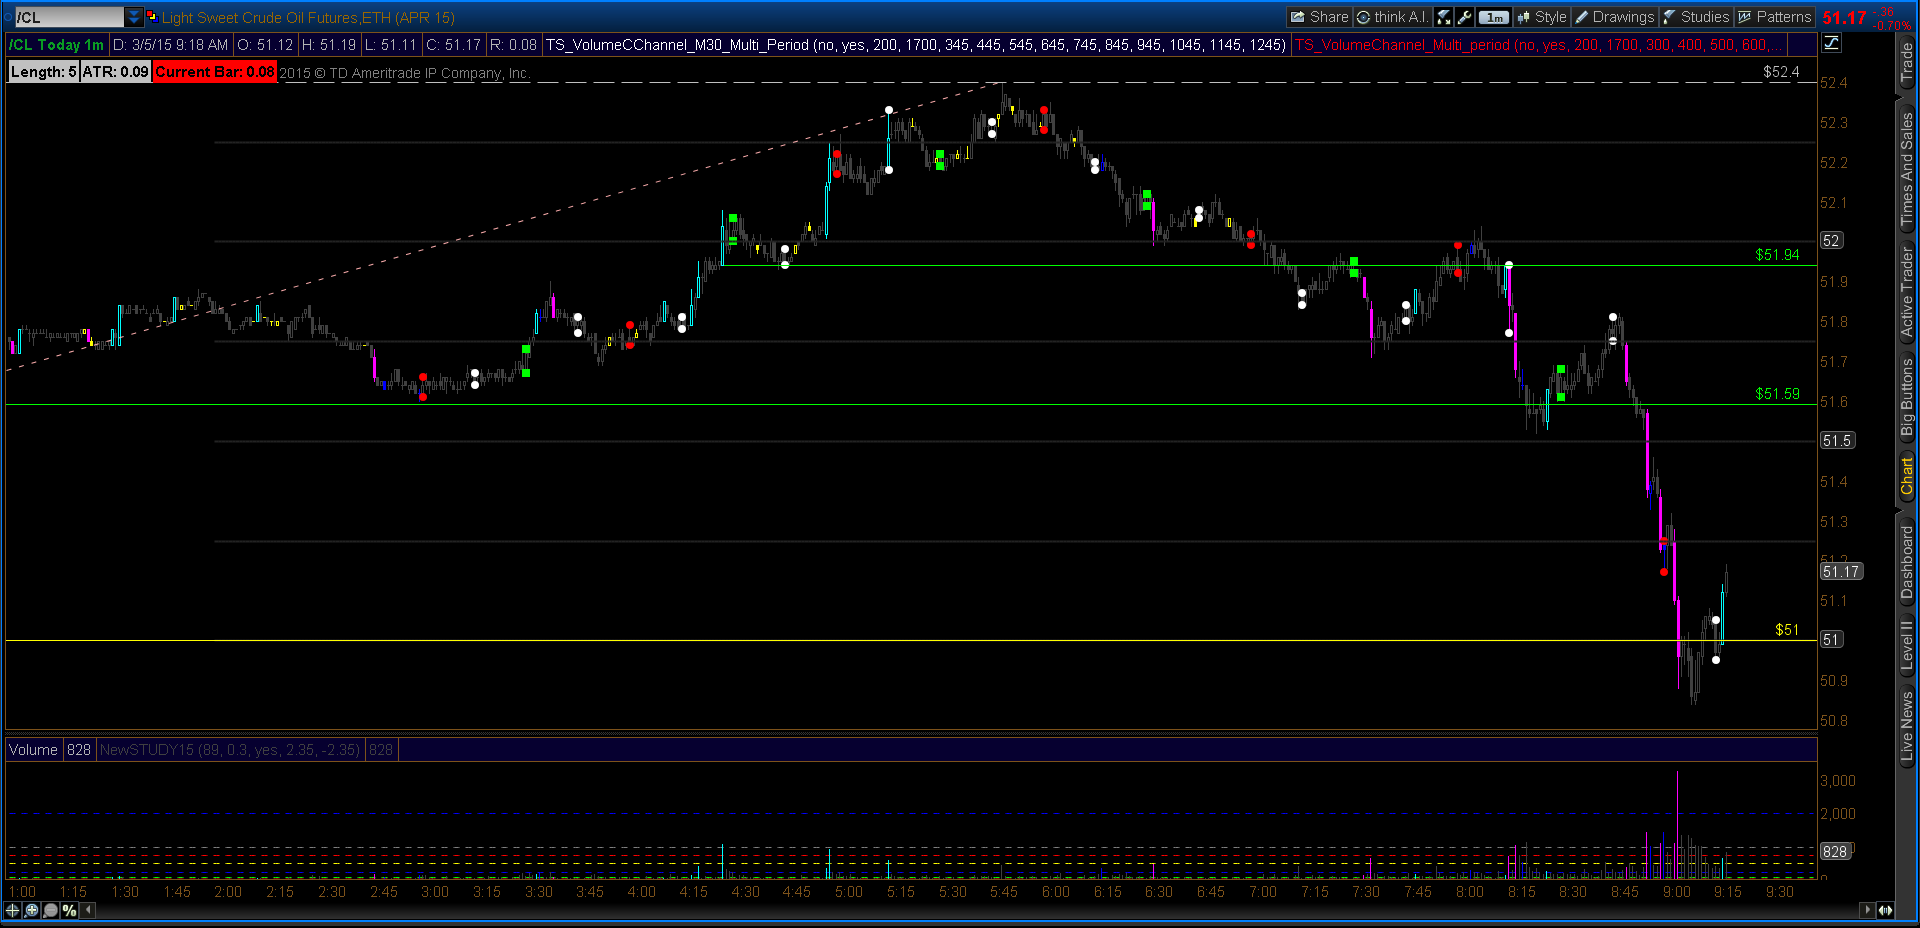1920x928 pixels.
Task: Toggle the percent scale button
Action: pos(69,910)
